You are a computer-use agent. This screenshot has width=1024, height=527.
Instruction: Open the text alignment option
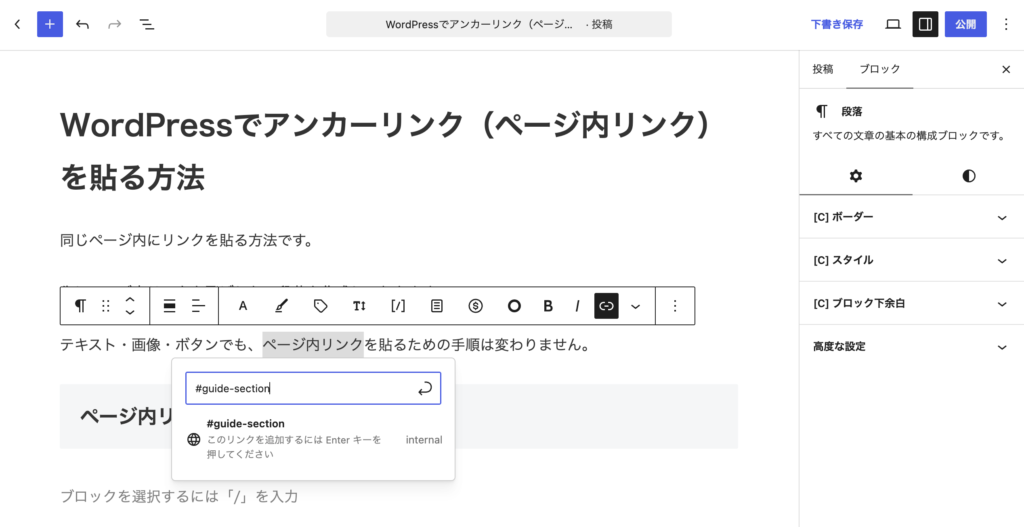(199, 306)
